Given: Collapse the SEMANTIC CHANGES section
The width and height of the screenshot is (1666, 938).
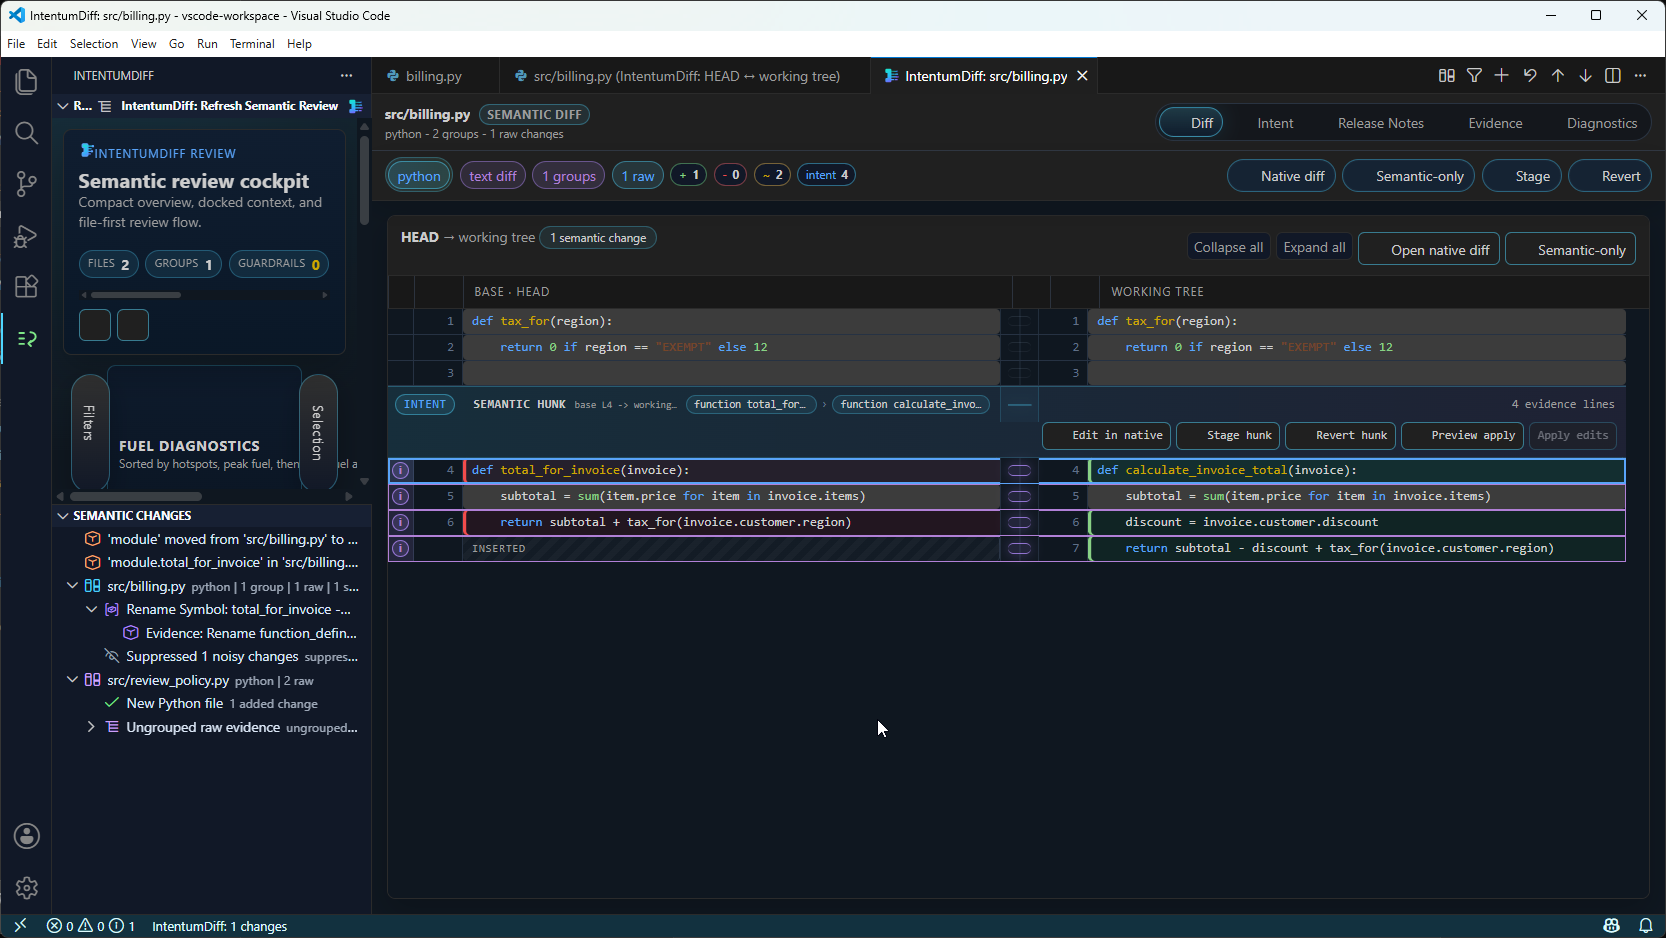Looking at the screenshot, I should 63,516.
